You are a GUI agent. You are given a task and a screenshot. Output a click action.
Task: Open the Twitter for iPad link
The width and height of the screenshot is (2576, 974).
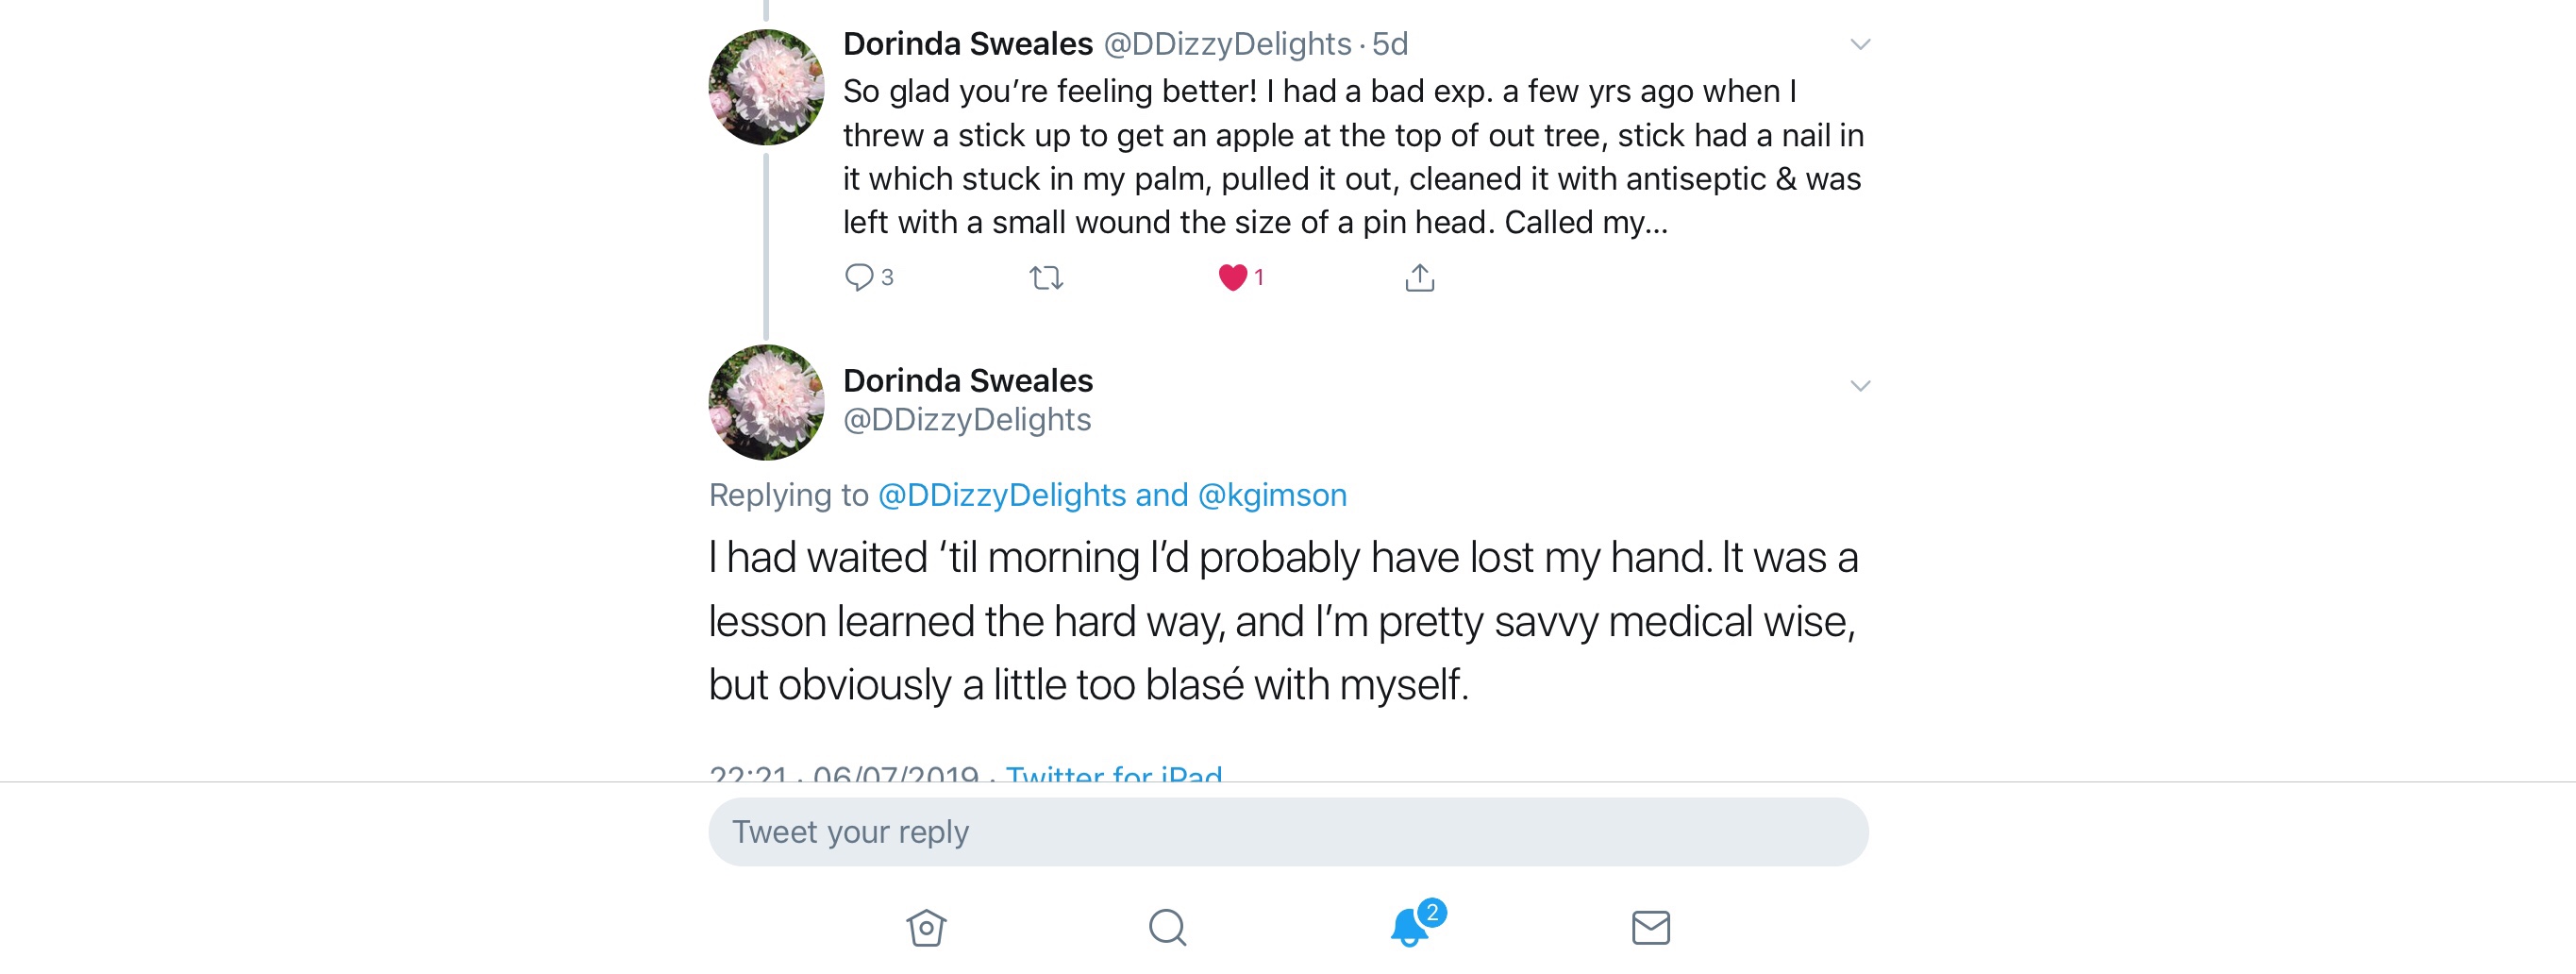(x=1113, y=772)
